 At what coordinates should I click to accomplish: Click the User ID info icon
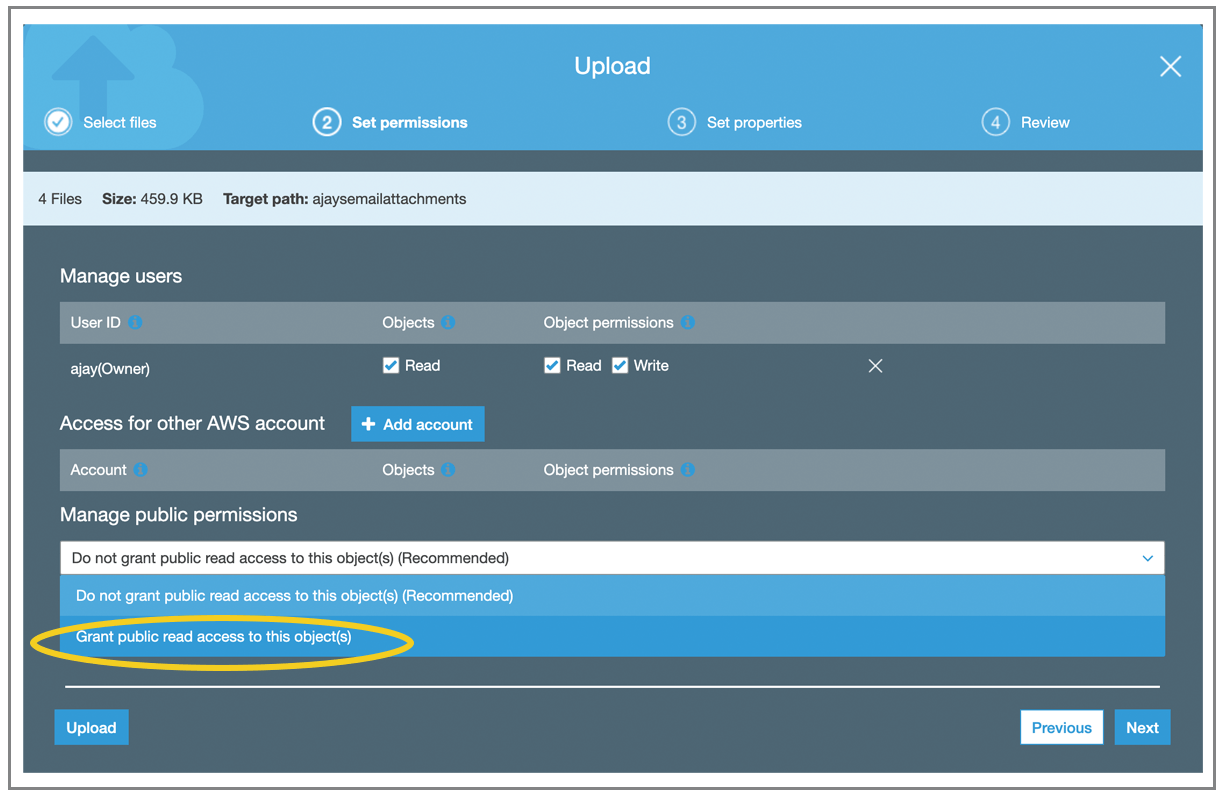pos(135,323)
